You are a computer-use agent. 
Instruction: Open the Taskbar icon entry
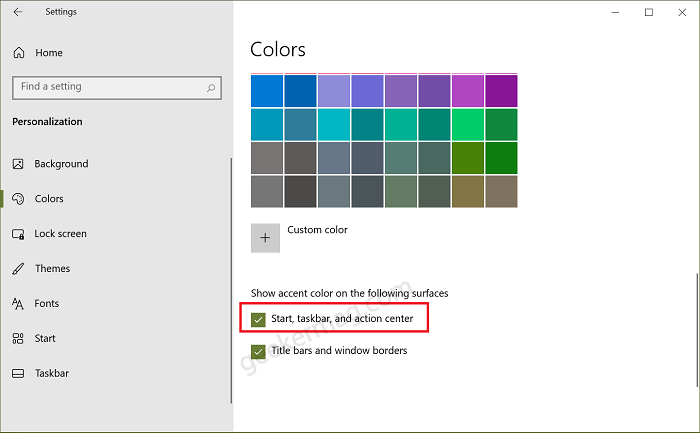(18, 373)
